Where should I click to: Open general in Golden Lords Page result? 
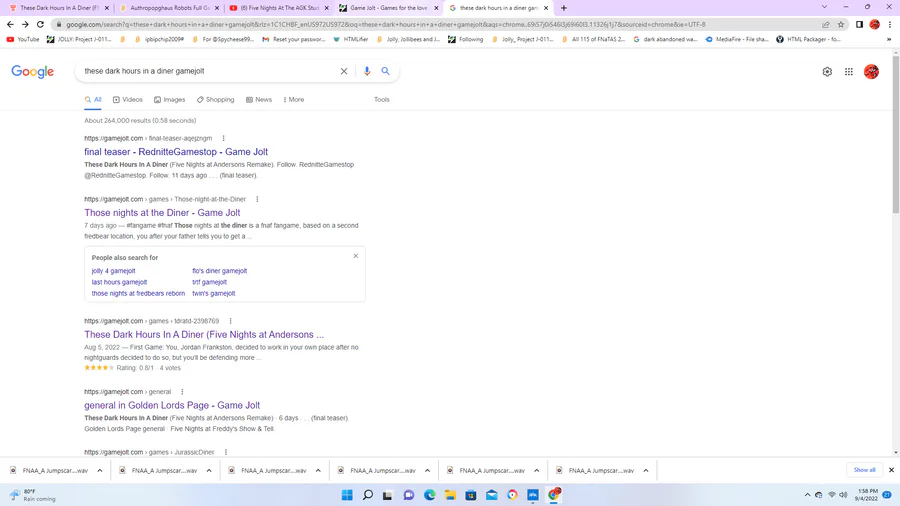coord(172,405)
